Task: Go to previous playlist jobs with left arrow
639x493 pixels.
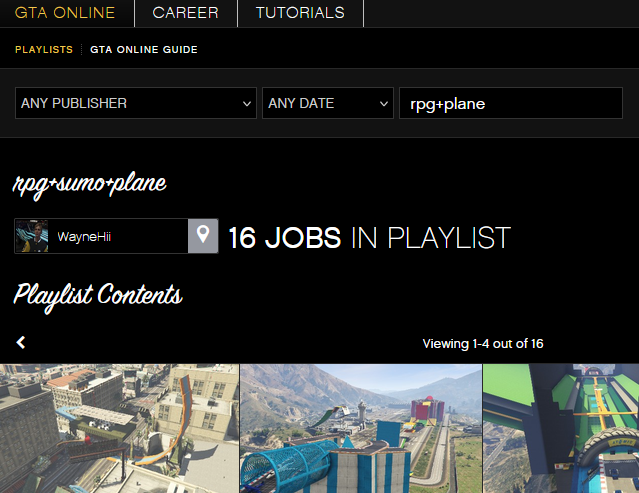Action: click(21, 343)
